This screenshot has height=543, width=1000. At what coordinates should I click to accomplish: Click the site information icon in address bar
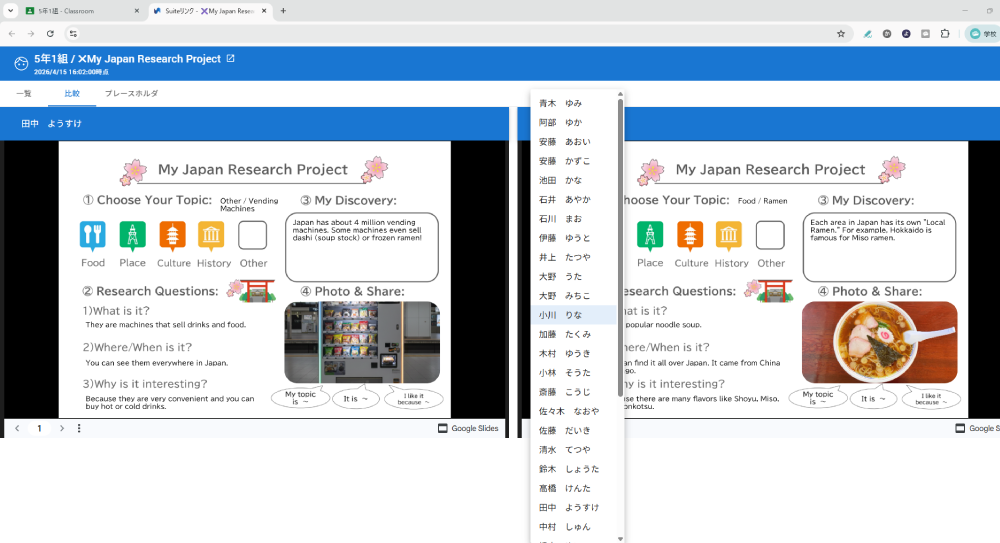(x=73, y=33)
